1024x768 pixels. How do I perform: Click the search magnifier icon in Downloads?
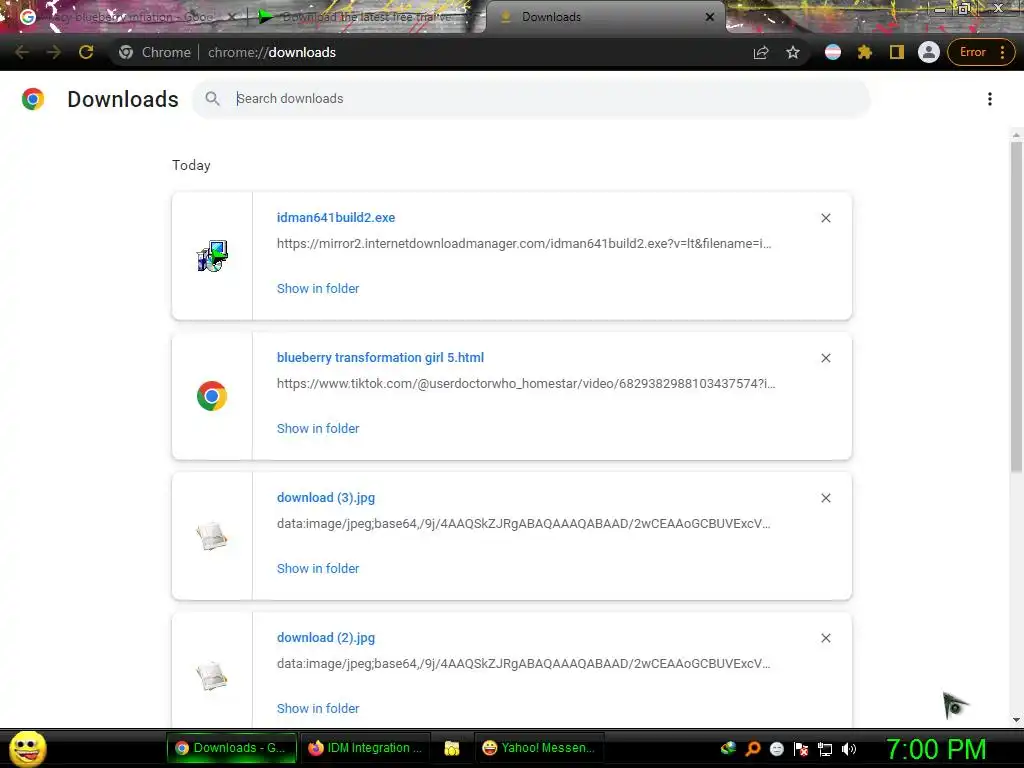[212, 99]
